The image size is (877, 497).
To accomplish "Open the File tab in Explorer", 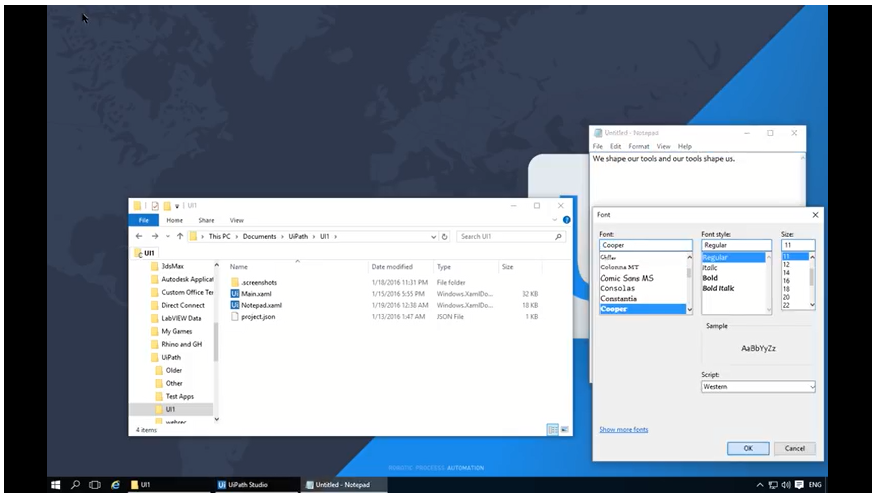I will 144,220.
